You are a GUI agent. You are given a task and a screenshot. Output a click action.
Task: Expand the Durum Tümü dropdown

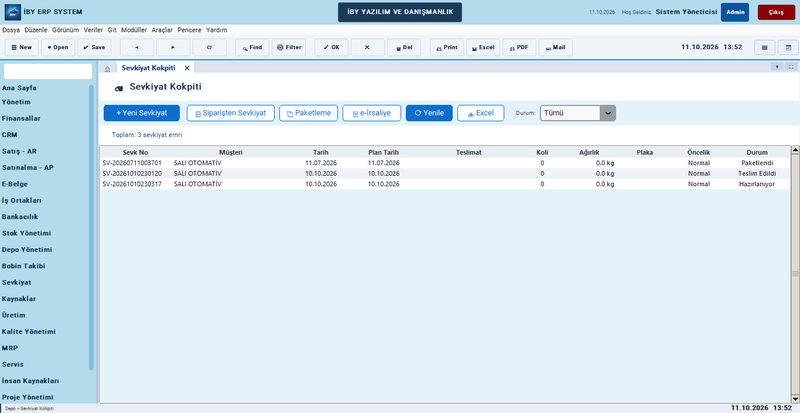pyautogui.click(x=608, y=113)
